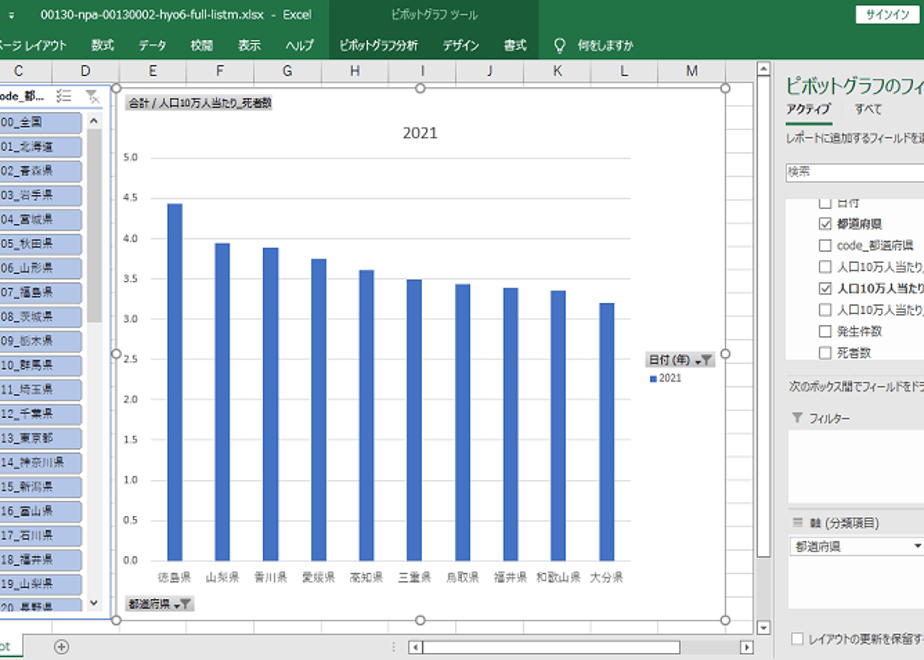Open the Quick Access Toolbar customize arrow
Viewport: 924px width, 660px height.
tap(11, 15)
